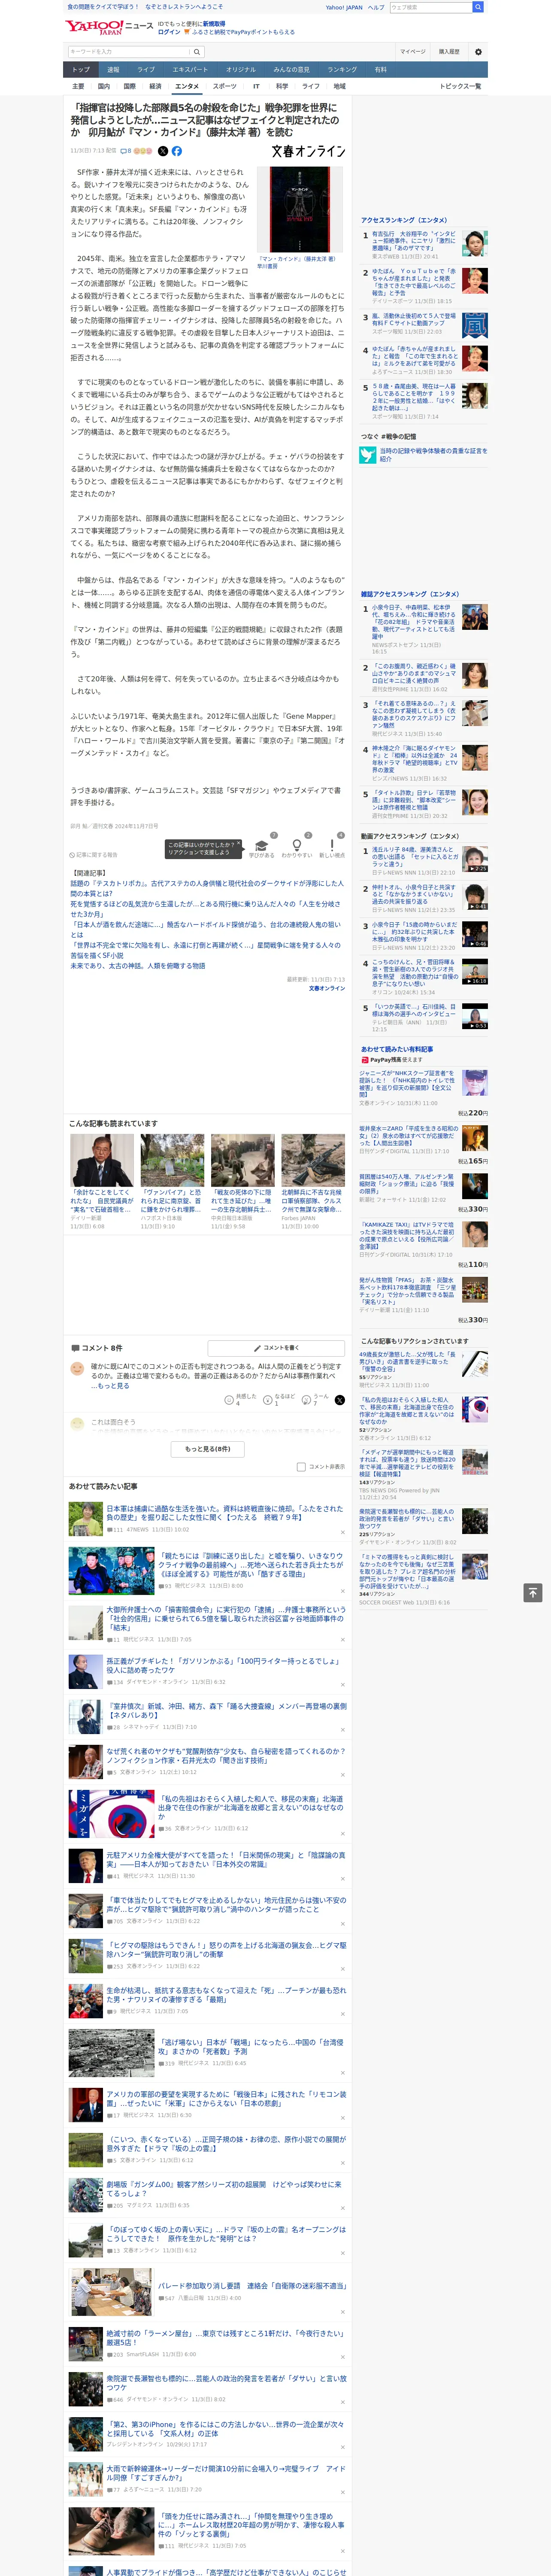The width and height of the screenshot is (551, 2576).
Task: Click the もっと見る(8件) button
Action: (208, 1448)
